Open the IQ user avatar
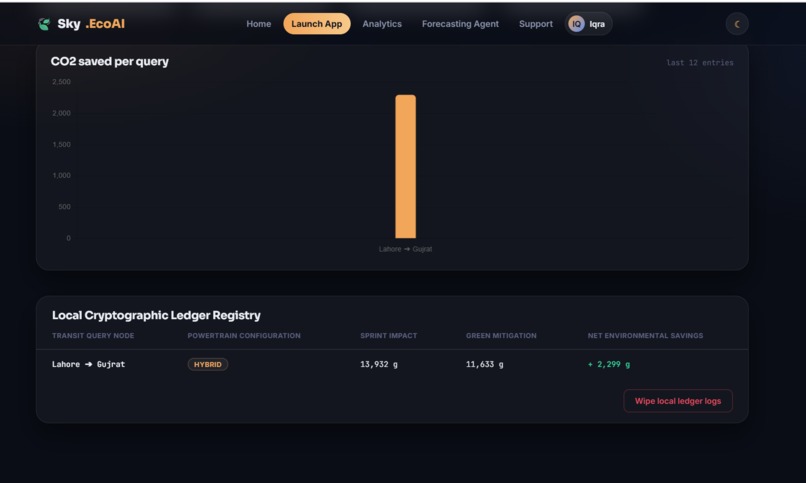This screenshot has width=806, height=483. 576,24
